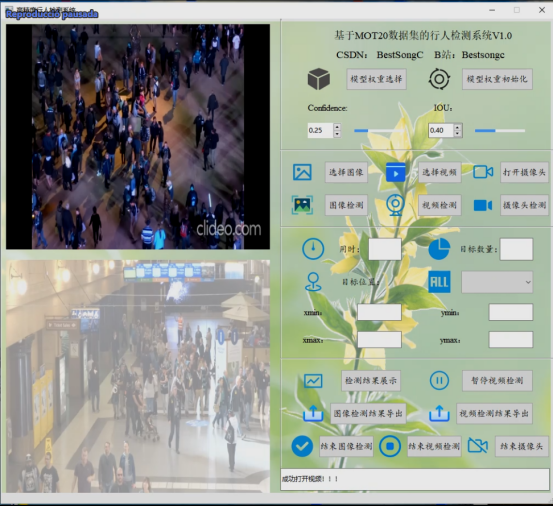
Task: Decrease IOU with spinbox down arrow
Action: [458, 134]
